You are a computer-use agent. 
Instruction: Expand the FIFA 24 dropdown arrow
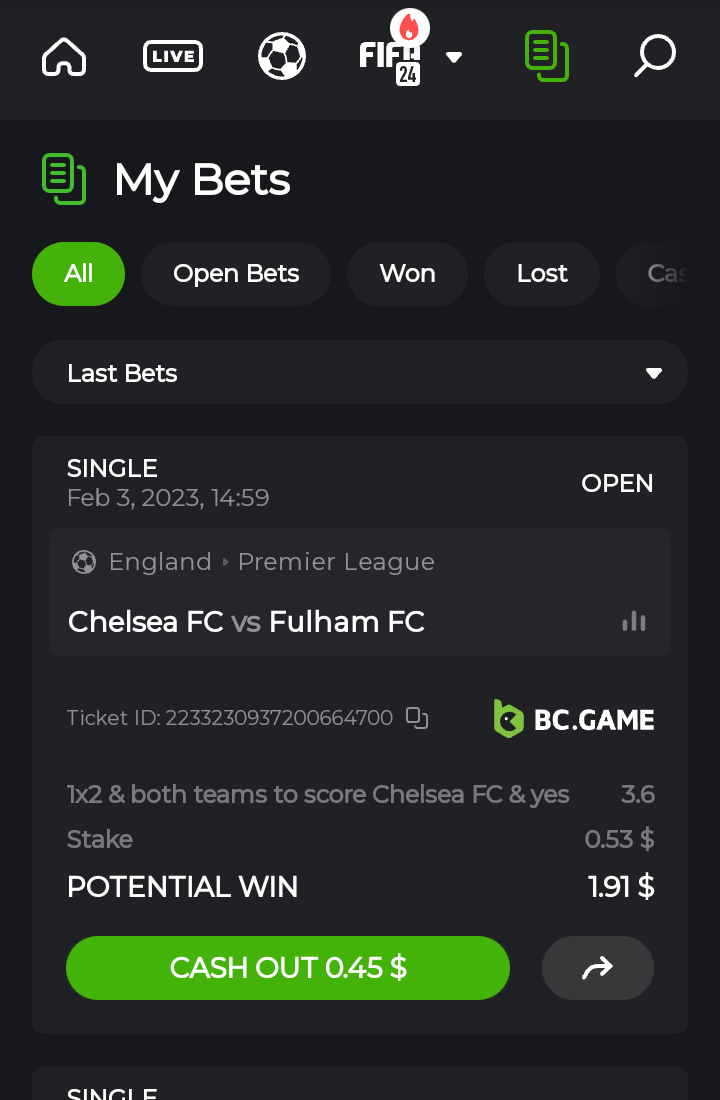pyautogui.click(x=454, y=57)
